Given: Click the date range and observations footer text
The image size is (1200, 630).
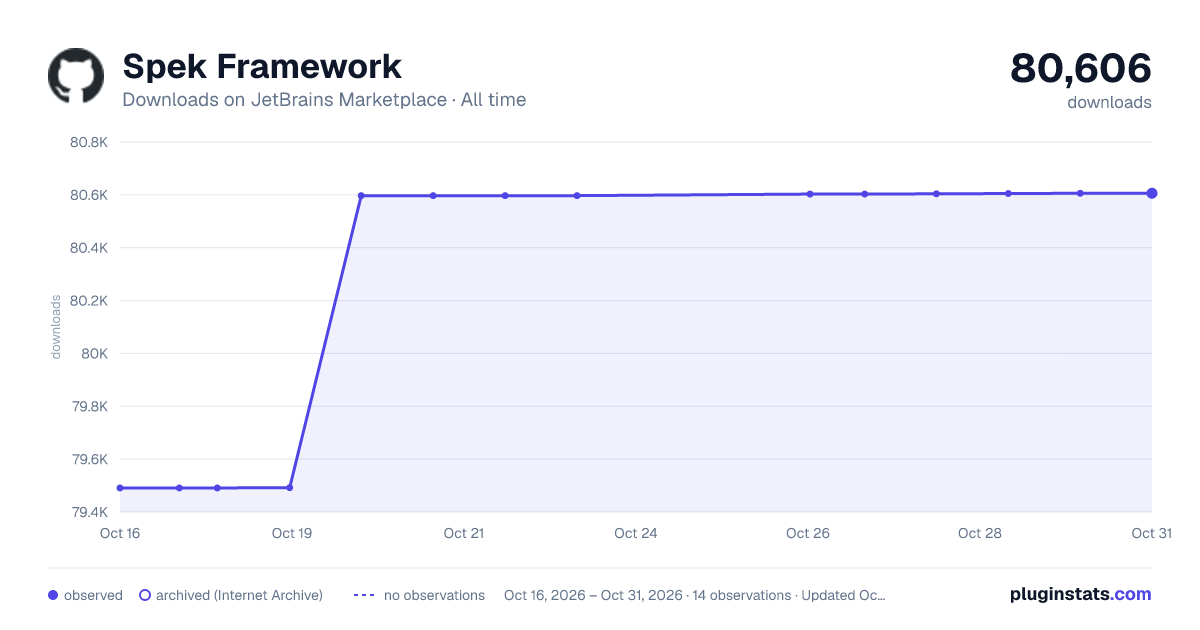Looking at the screenshot, I should 695,595.
